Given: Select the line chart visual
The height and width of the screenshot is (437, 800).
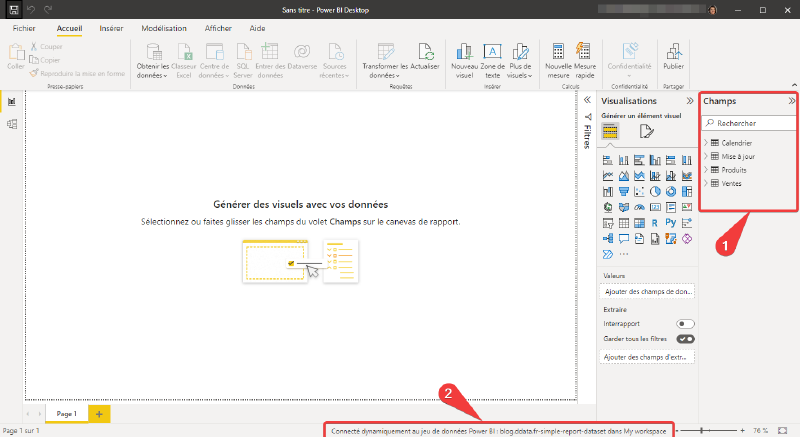Looking at the screenshot, I should point(608,176).
